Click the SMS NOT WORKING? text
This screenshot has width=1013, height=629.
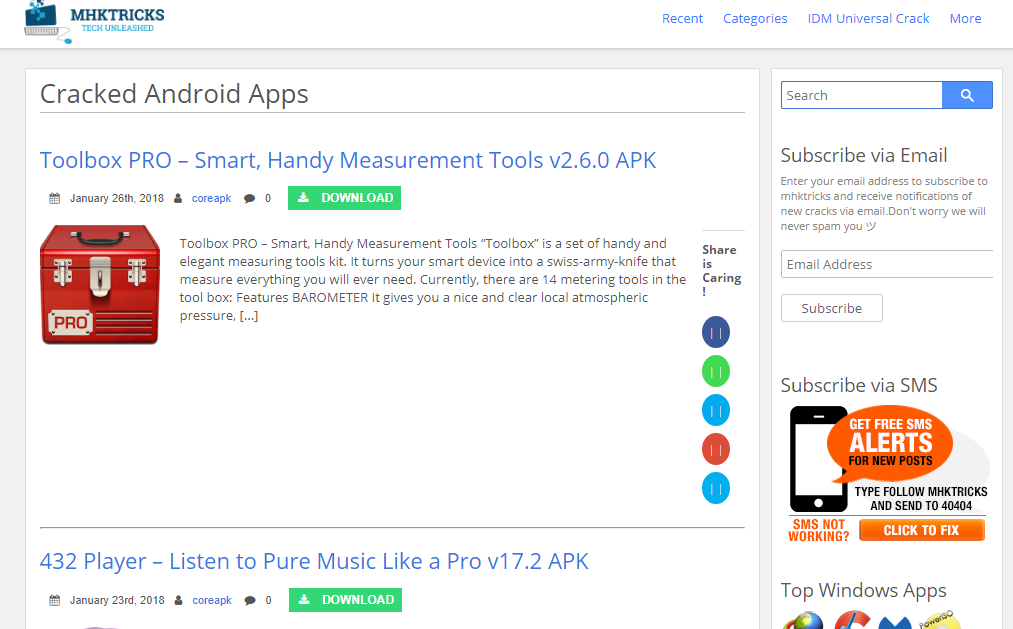[819, 530]
